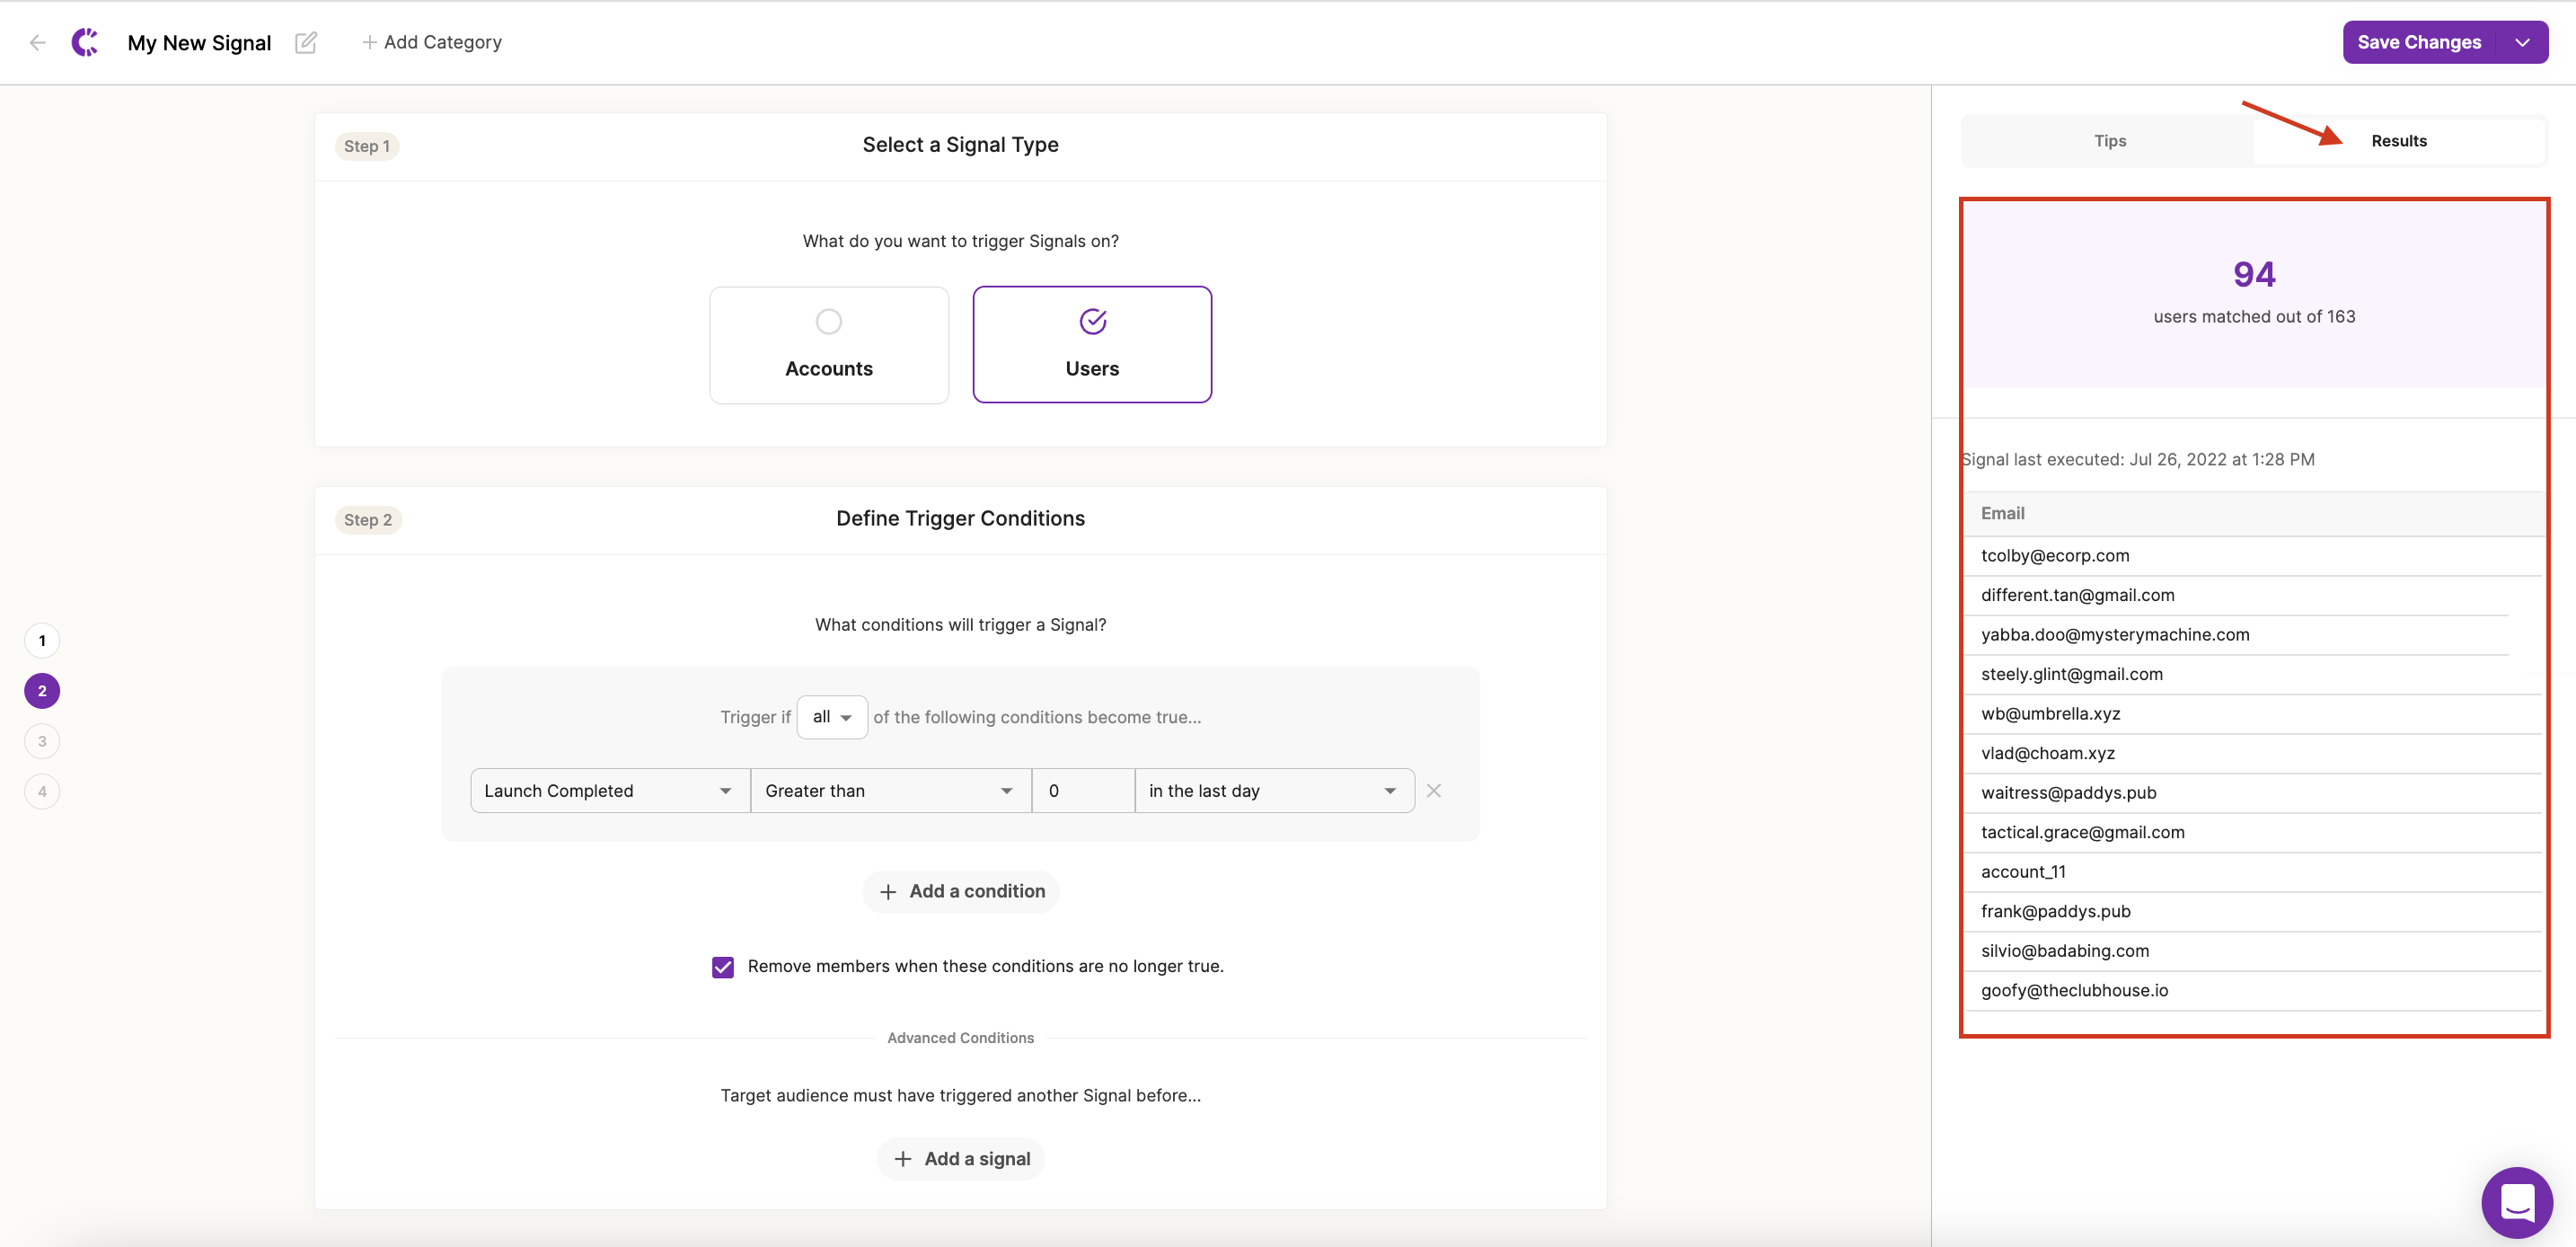Click the back arrow icon
The height and width of the screenshot is (1247, 2576).
pyautogui.click(x=38, y=42)
